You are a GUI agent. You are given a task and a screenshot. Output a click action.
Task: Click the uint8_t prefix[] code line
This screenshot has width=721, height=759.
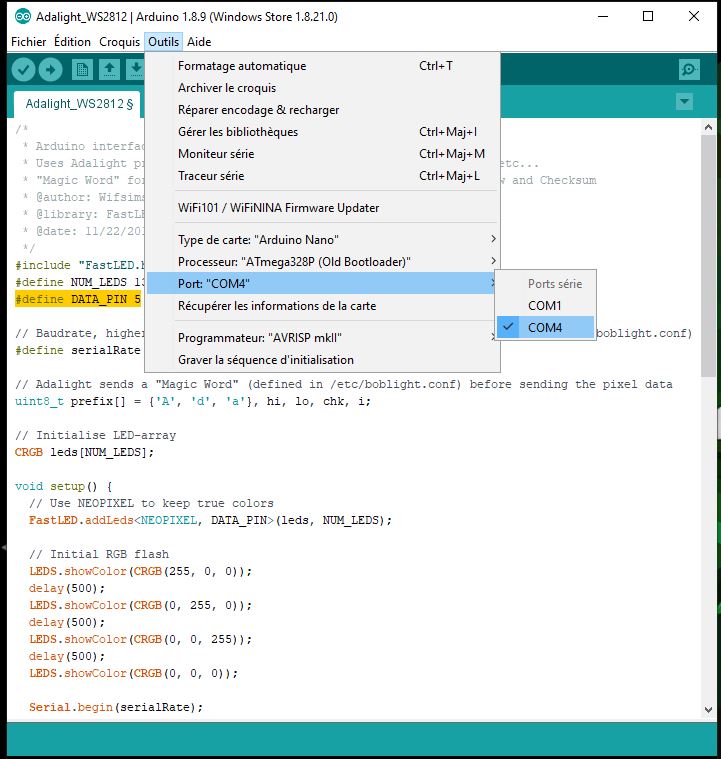tap(193, 401)
